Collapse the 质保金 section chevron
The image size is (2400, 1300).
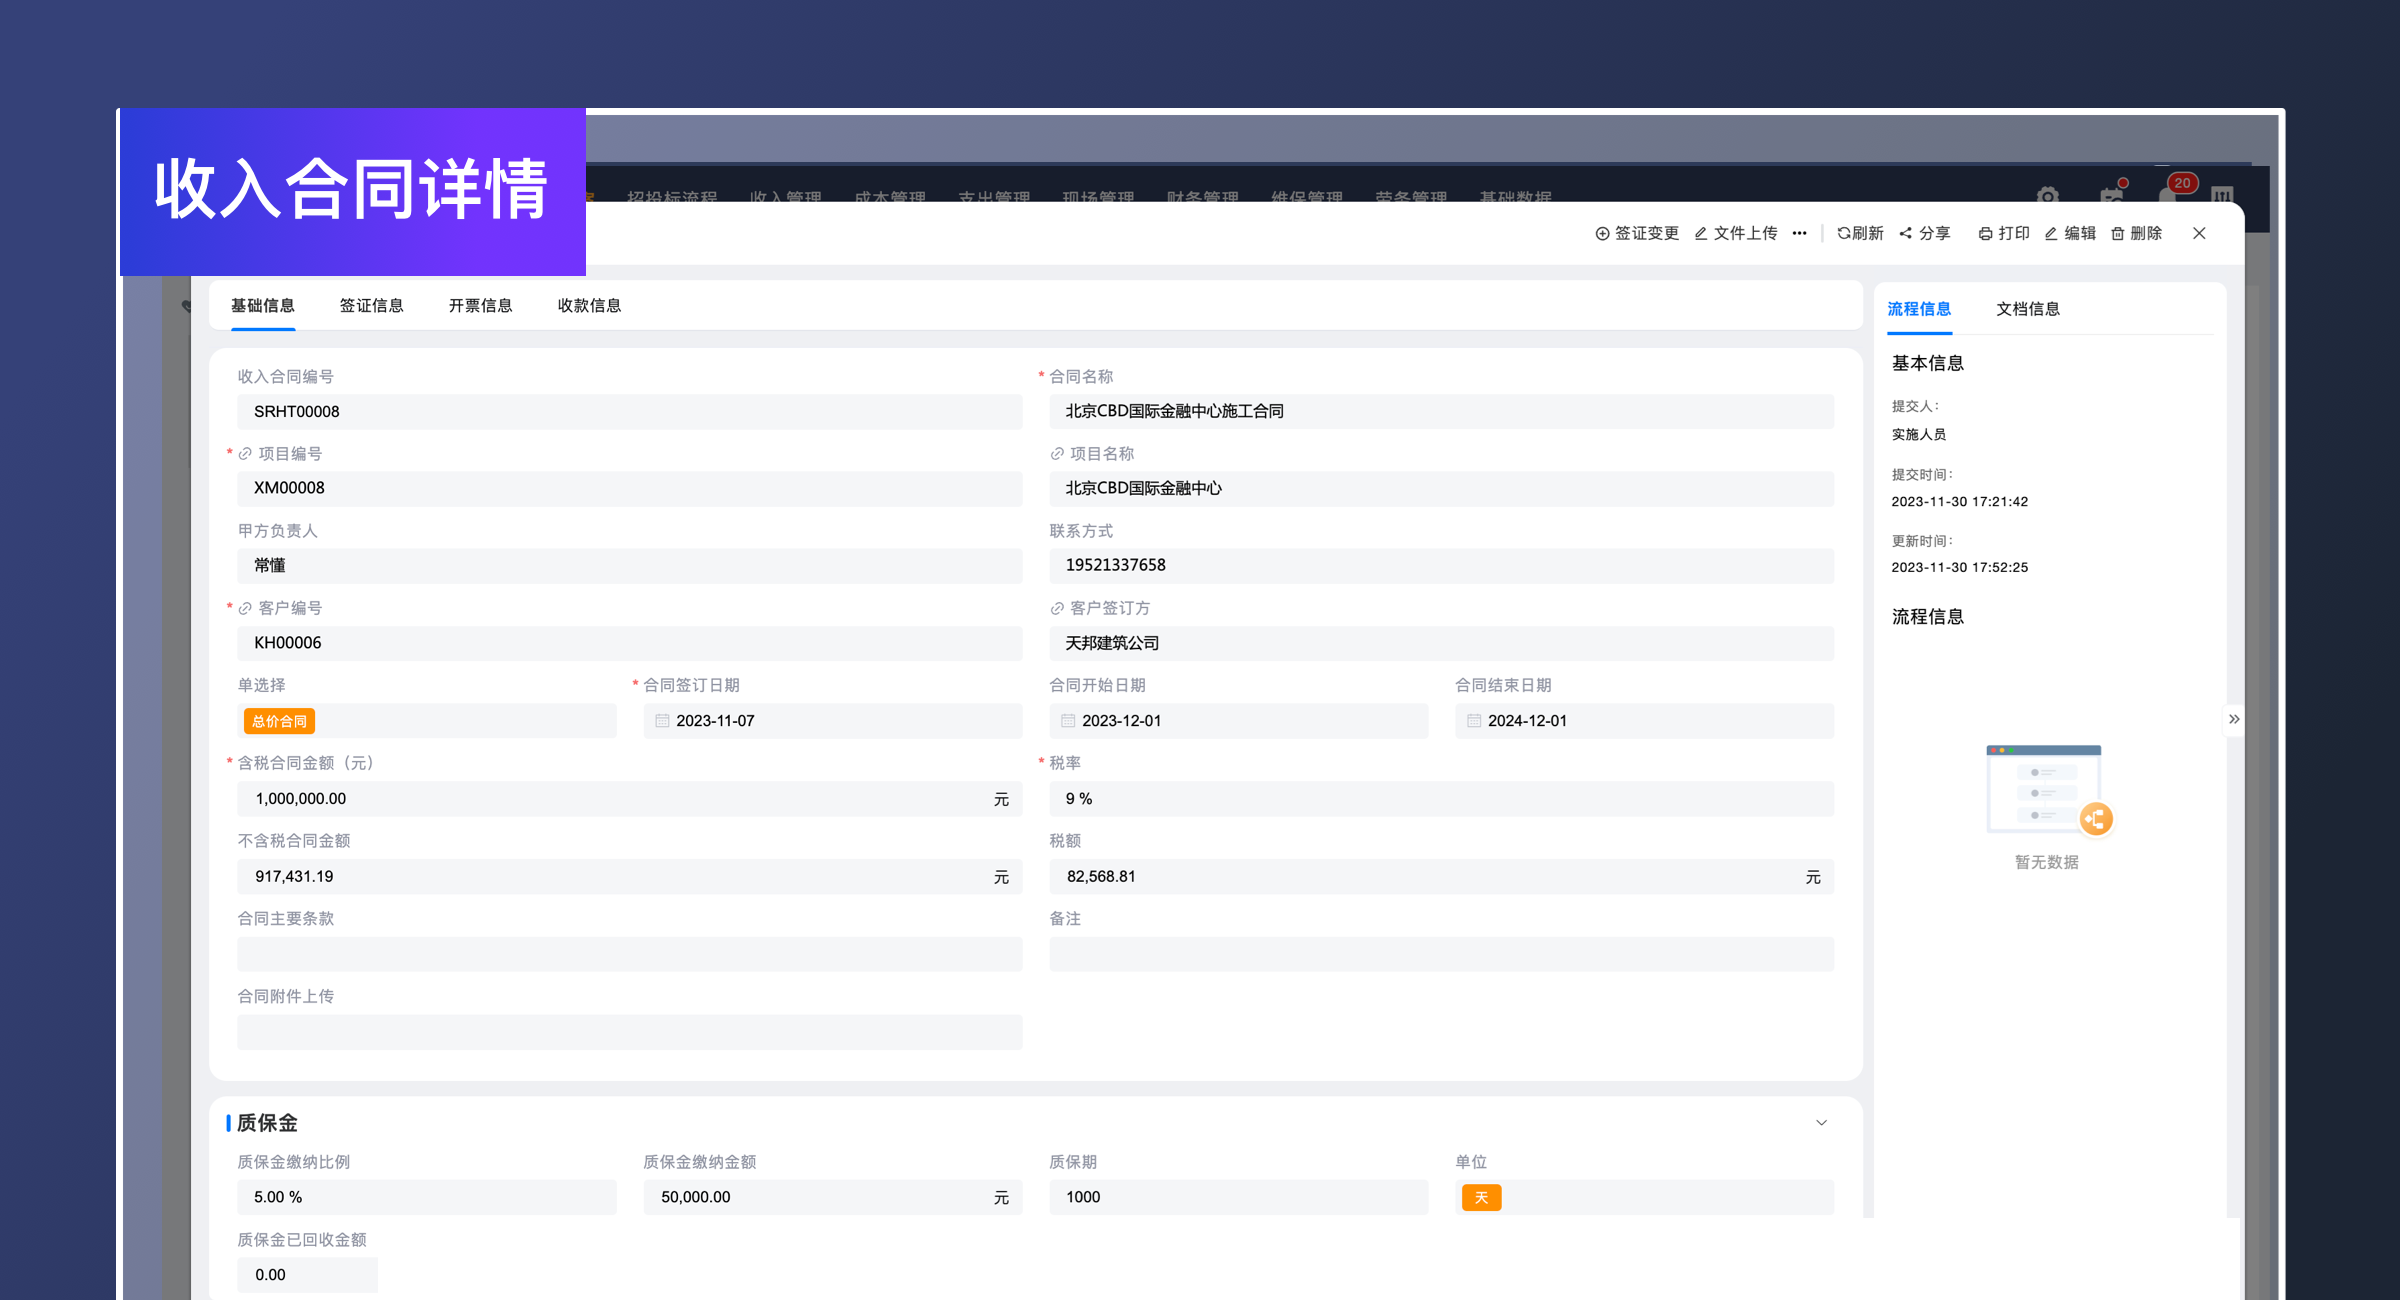pyautogui.click(x=1821, y=1123)
